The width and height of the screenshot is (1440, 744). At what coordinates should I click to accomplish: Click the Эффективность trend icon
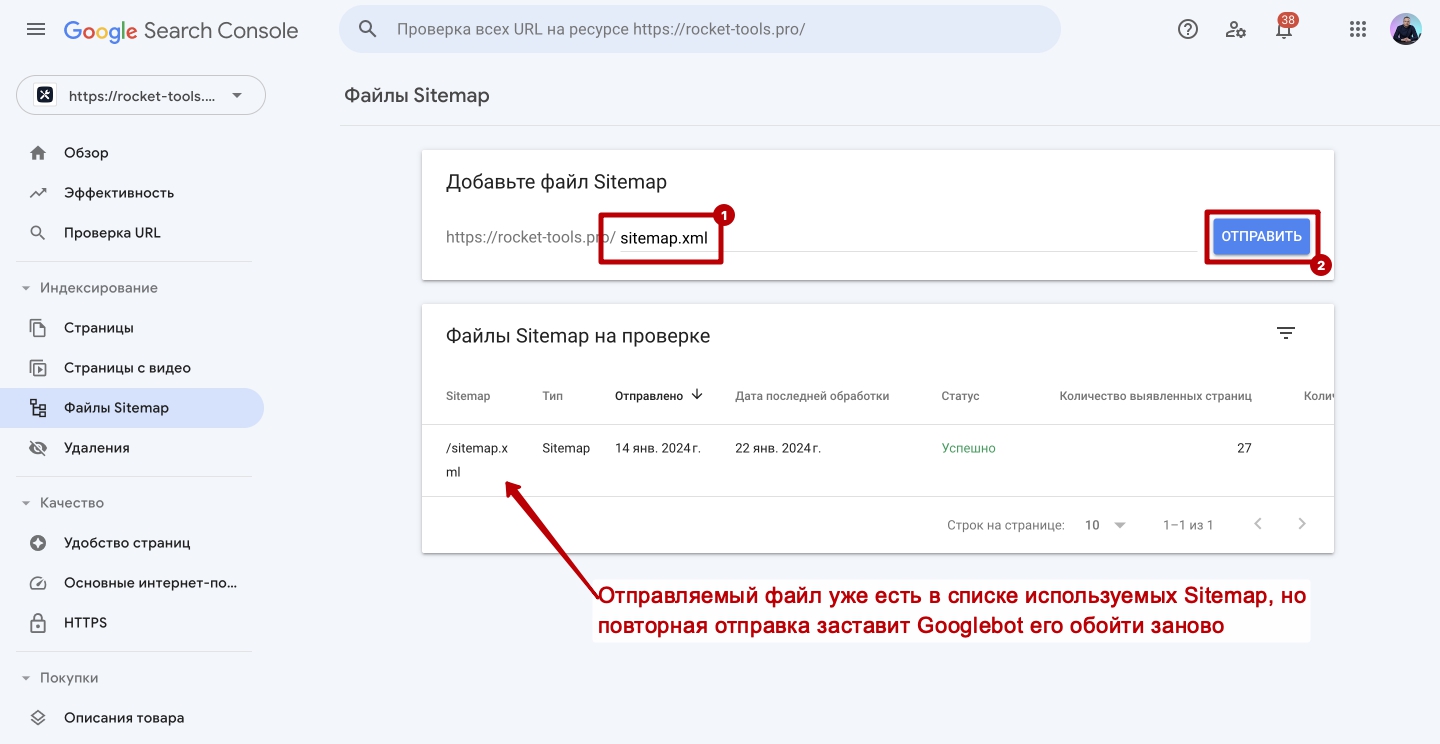point(38,193)
